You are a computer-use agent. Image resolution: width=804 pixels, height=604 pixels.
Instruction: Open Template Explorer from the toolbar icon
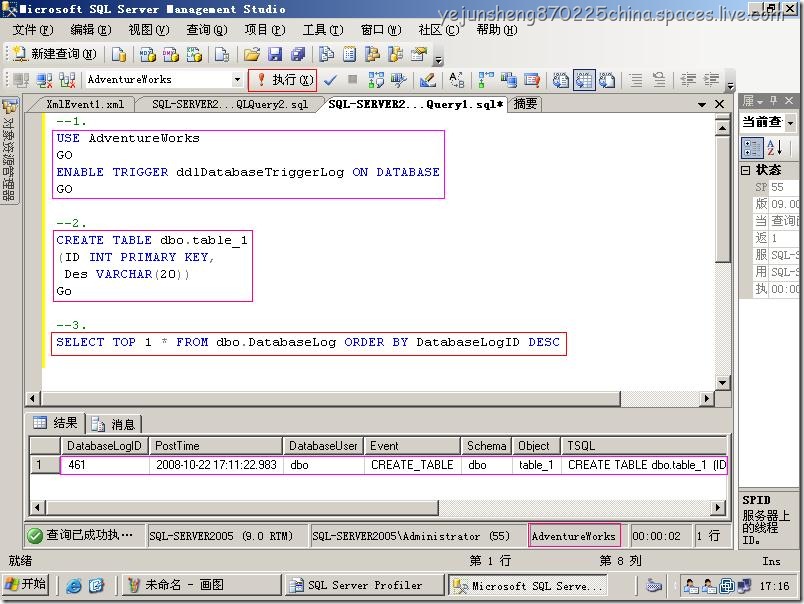[x=395, y=54]
